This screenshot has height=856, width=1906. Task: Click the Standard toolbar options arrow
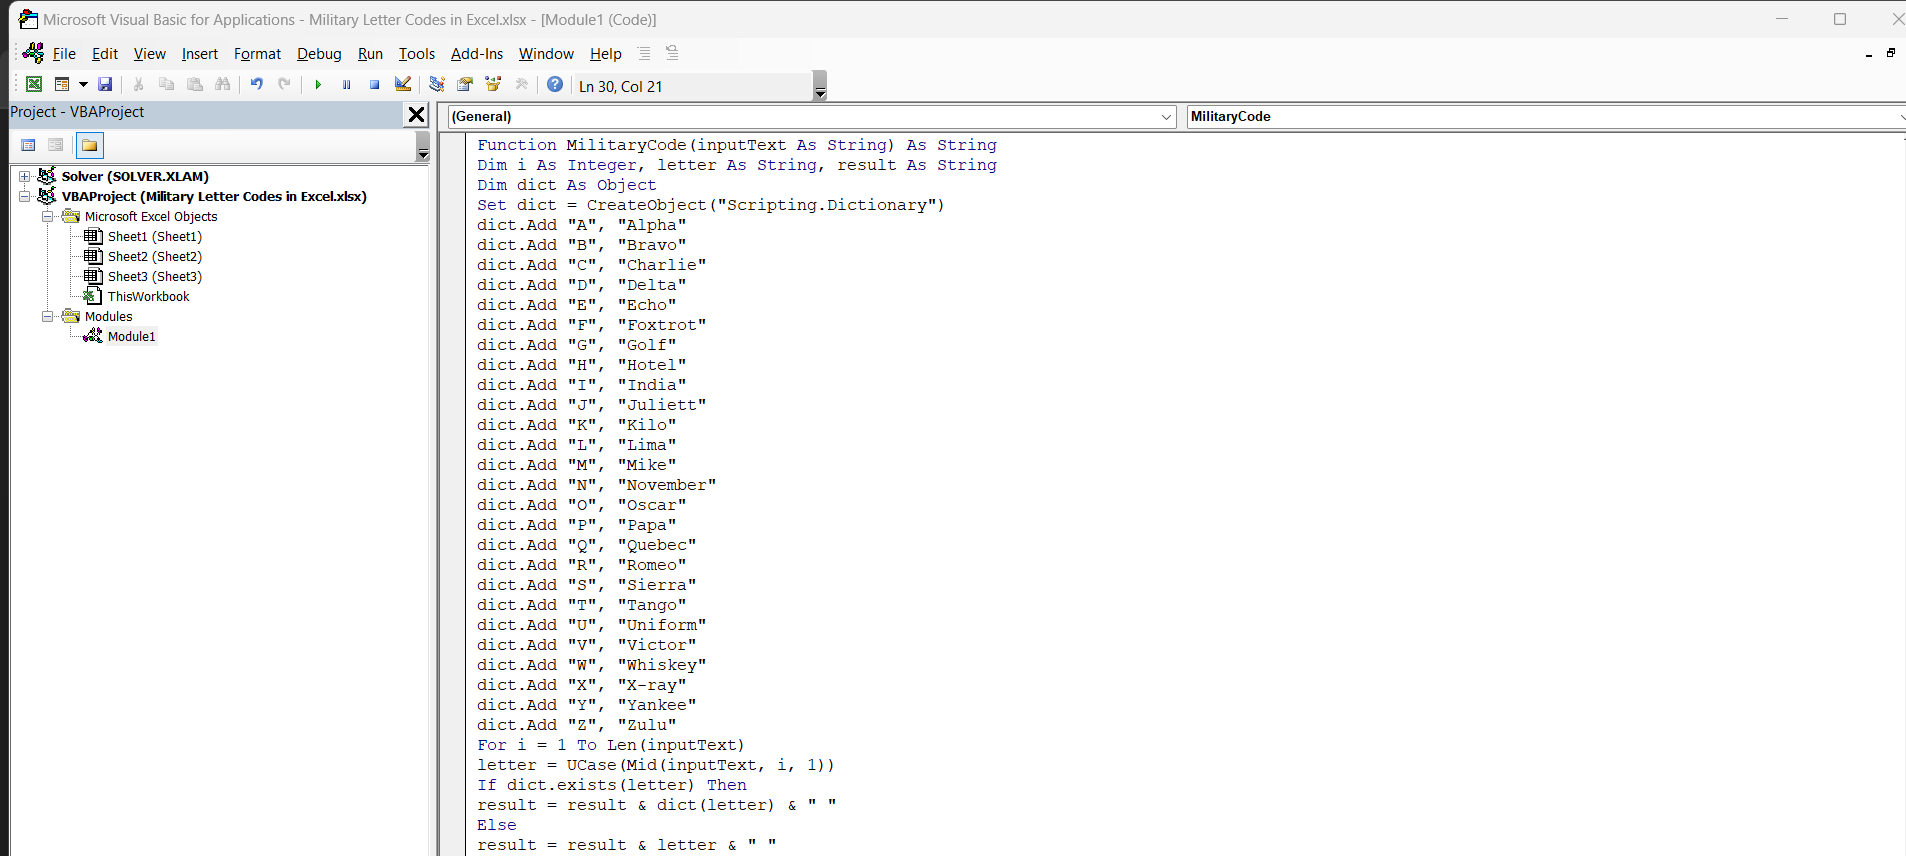(820, 87)
